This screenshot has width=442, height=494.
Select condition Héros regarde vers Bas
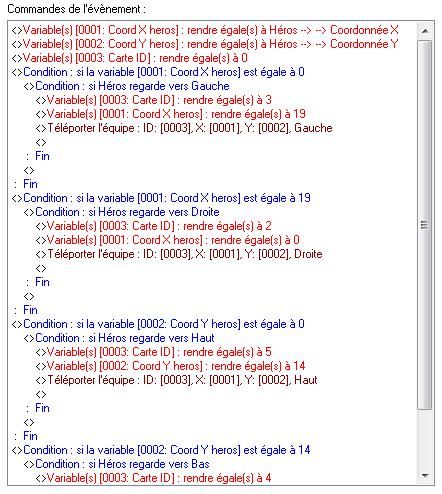click(x=117, y=464)
